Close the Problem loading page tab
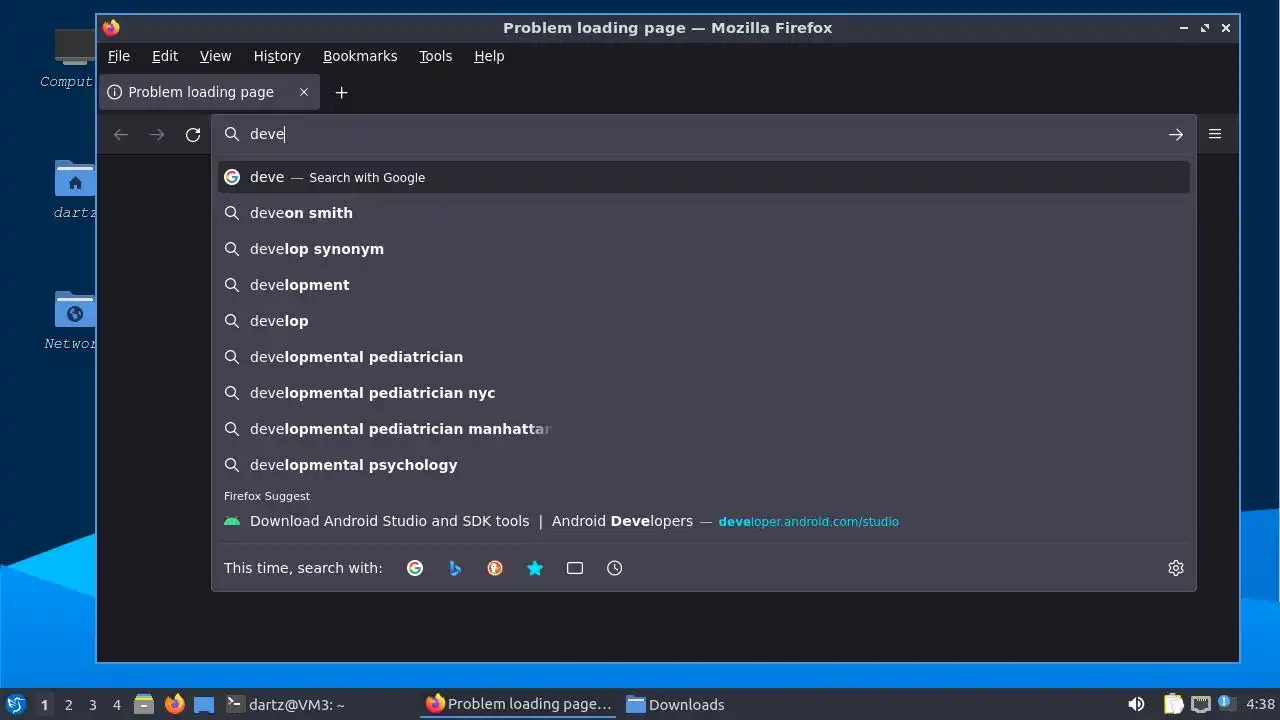The width and height of the screenshot is (1280, 720). pos(304,92)
